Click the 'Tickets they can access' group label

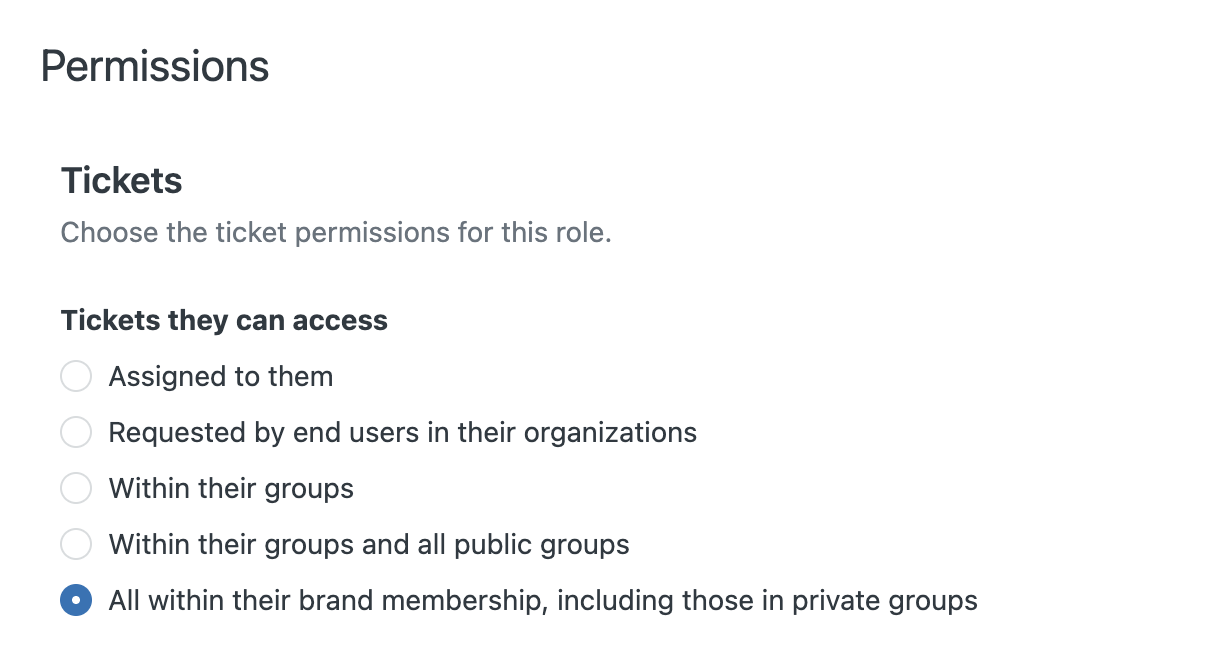coord(224,320)
